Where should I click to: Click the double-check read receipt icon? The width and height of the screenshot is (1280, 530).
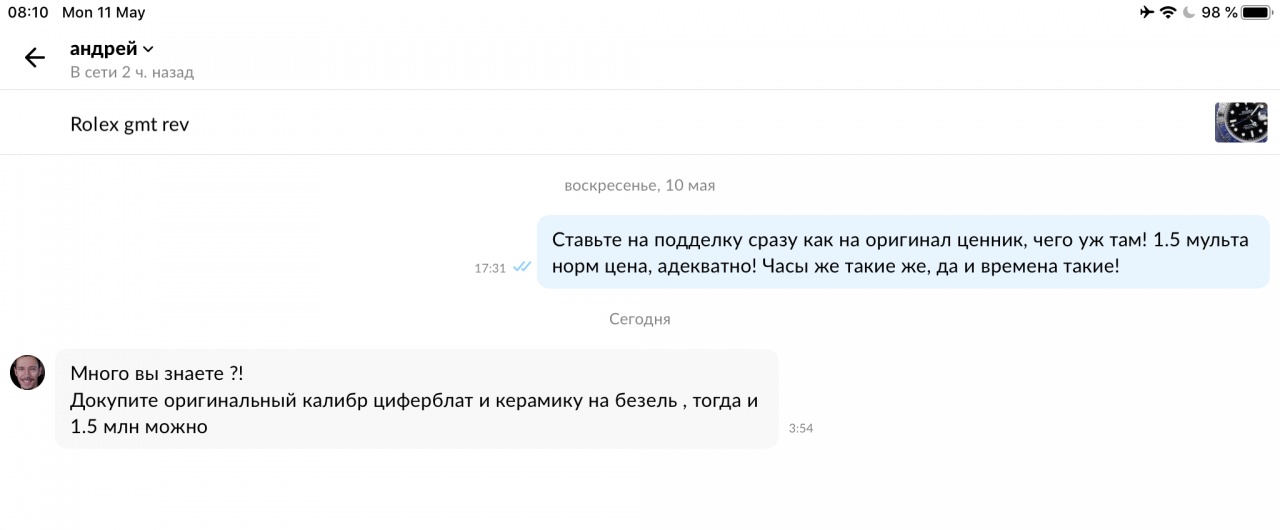point(522,267)
